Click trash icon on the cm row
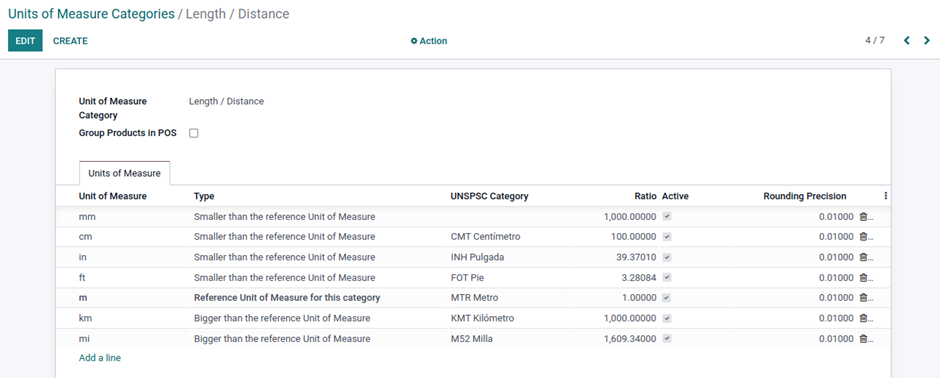The height and width of the screenshot is (378, 940). click(863, 237)
